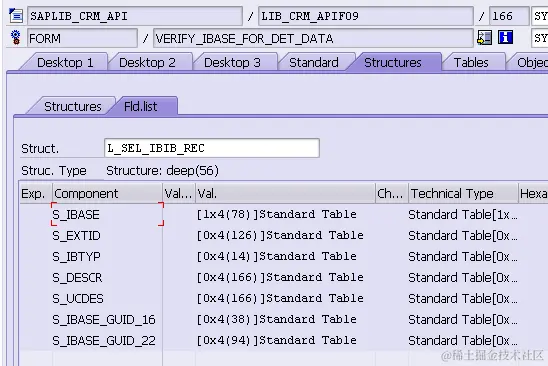Click the Technical Type cell for S_EXTID
The width and height of the screenshot is (548, 366).
coord(463,235)
